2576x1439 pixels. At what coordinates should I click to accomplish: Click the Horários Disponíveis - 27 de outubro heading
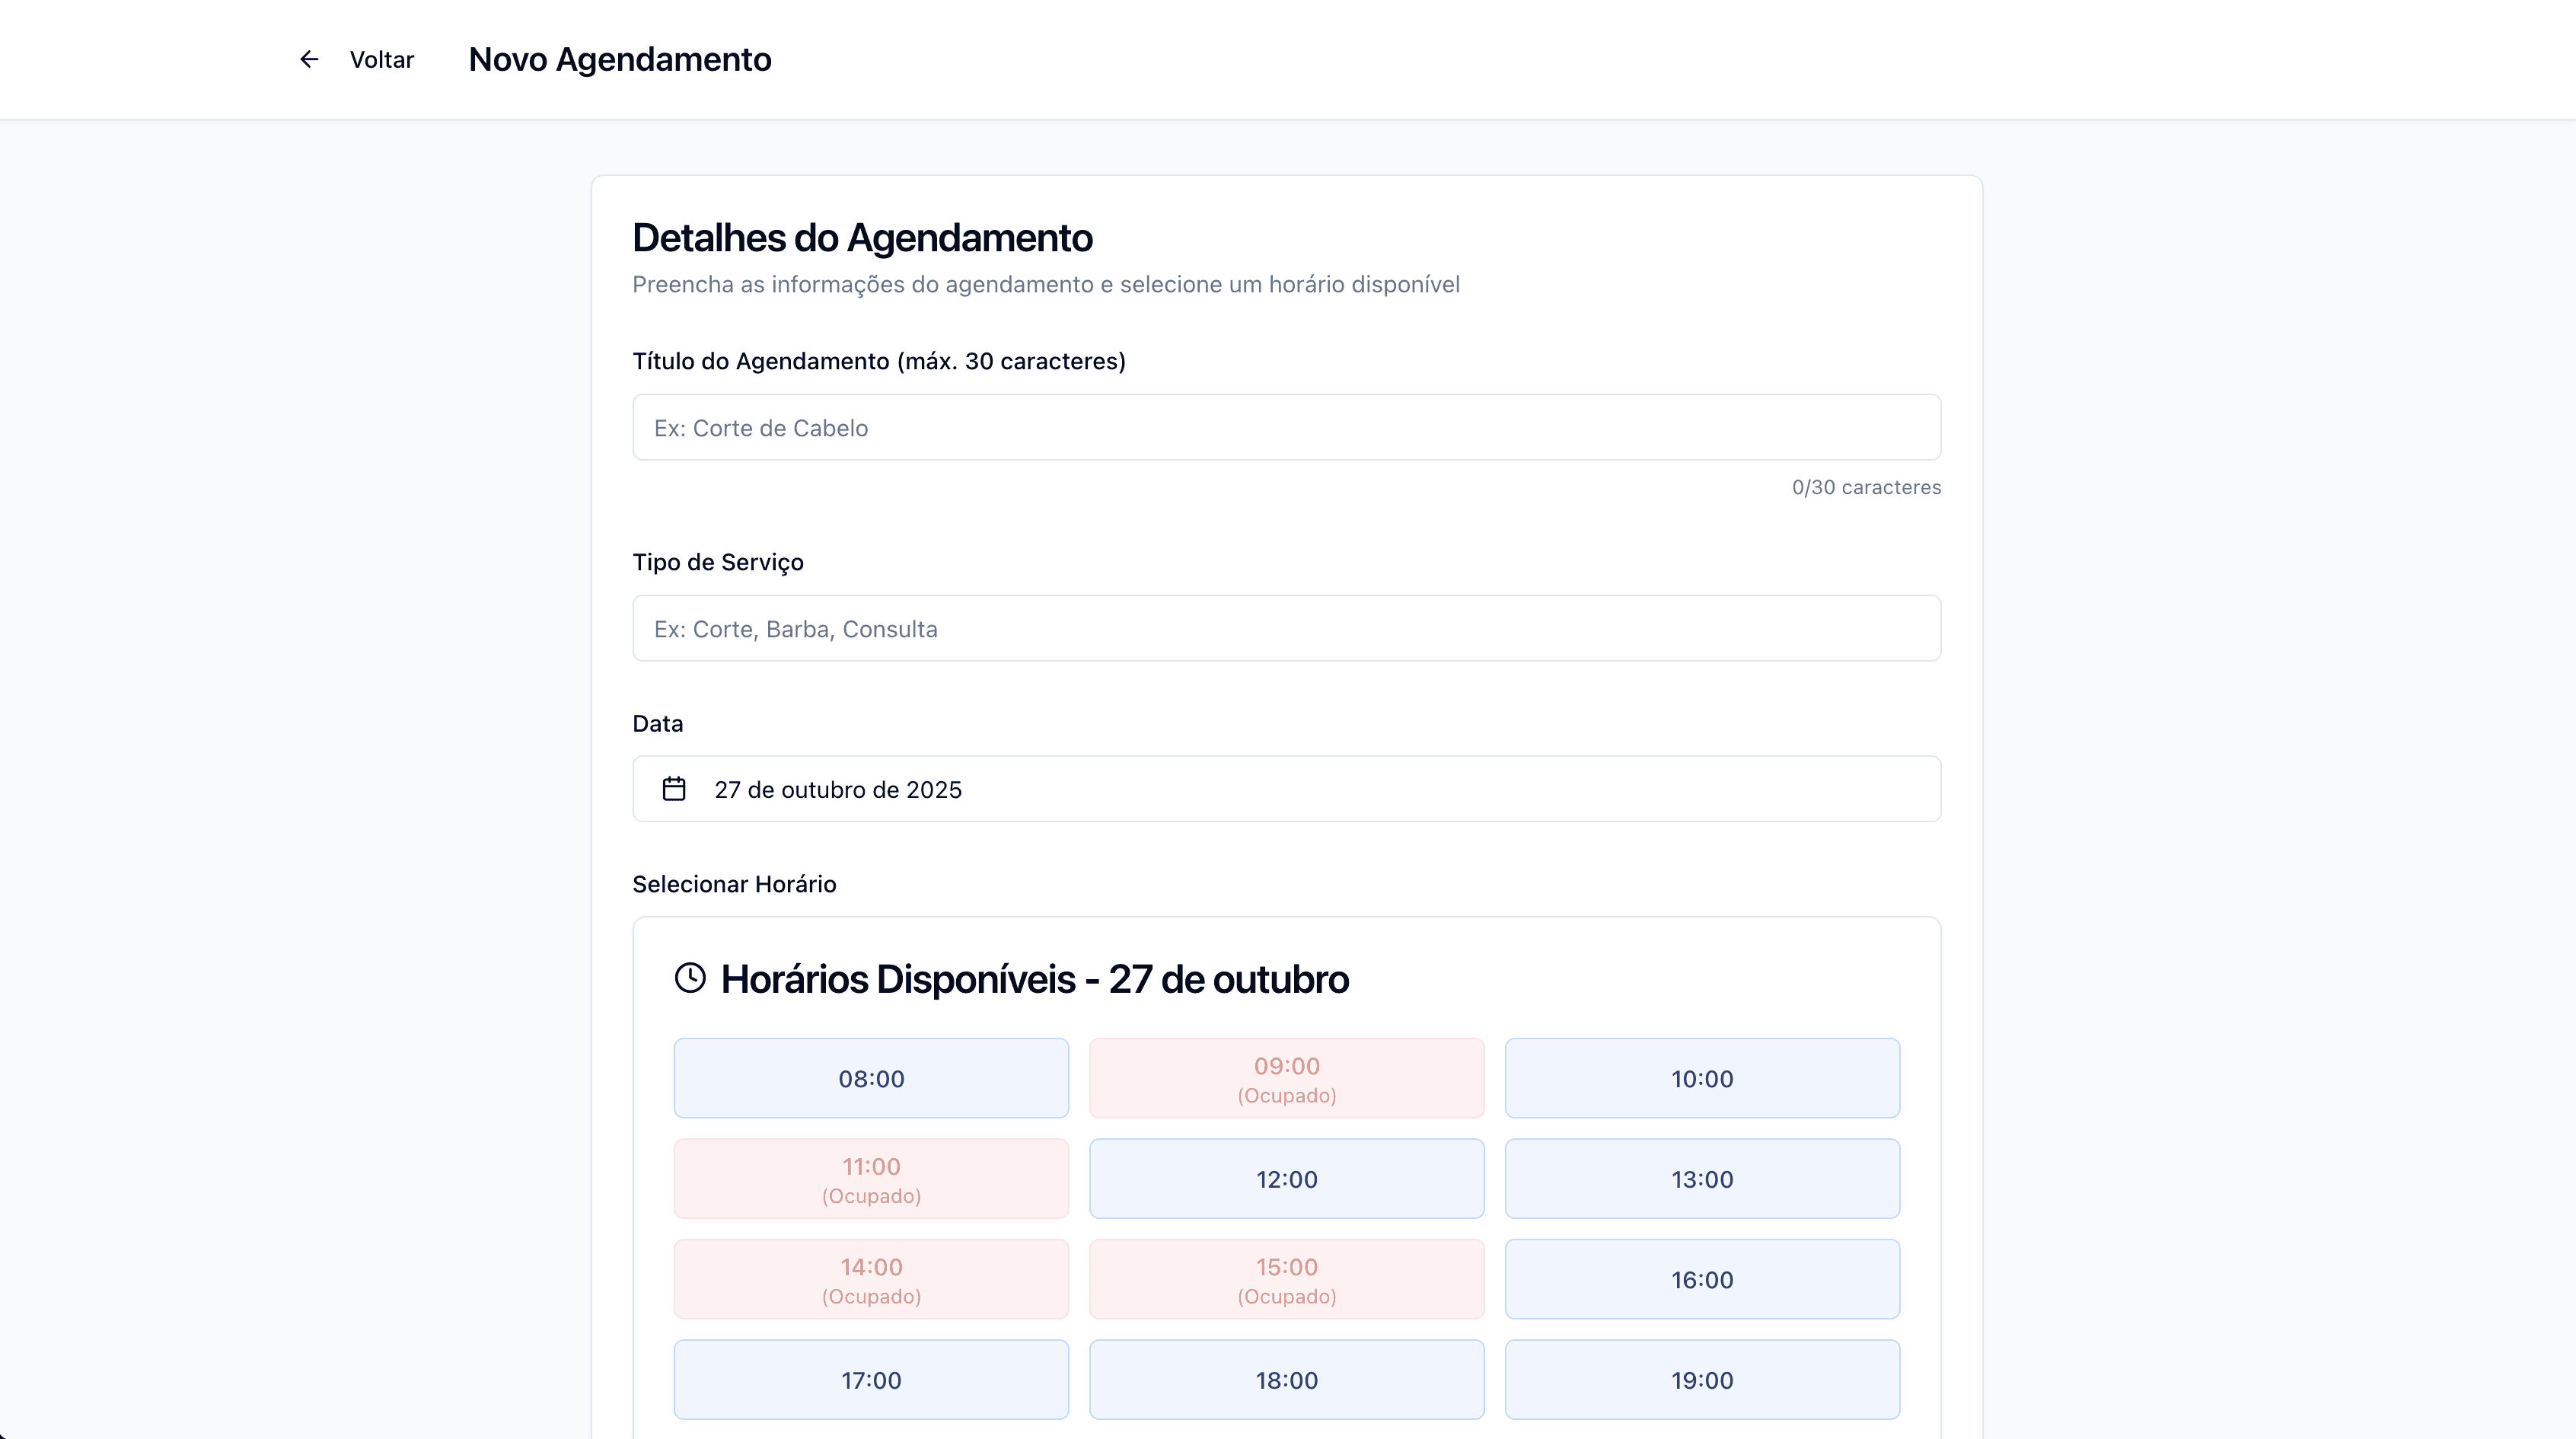1034,979
